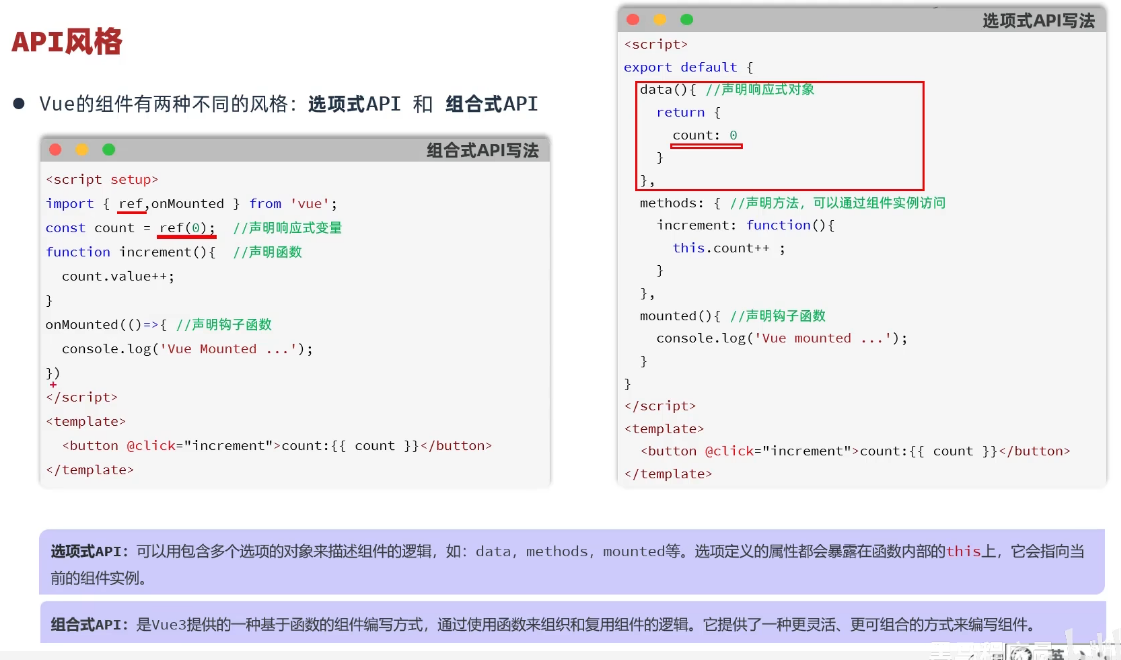1121x660 pixels.
Task: Click '</script>' in 选项式API写法 window
Action: (660, 406)
